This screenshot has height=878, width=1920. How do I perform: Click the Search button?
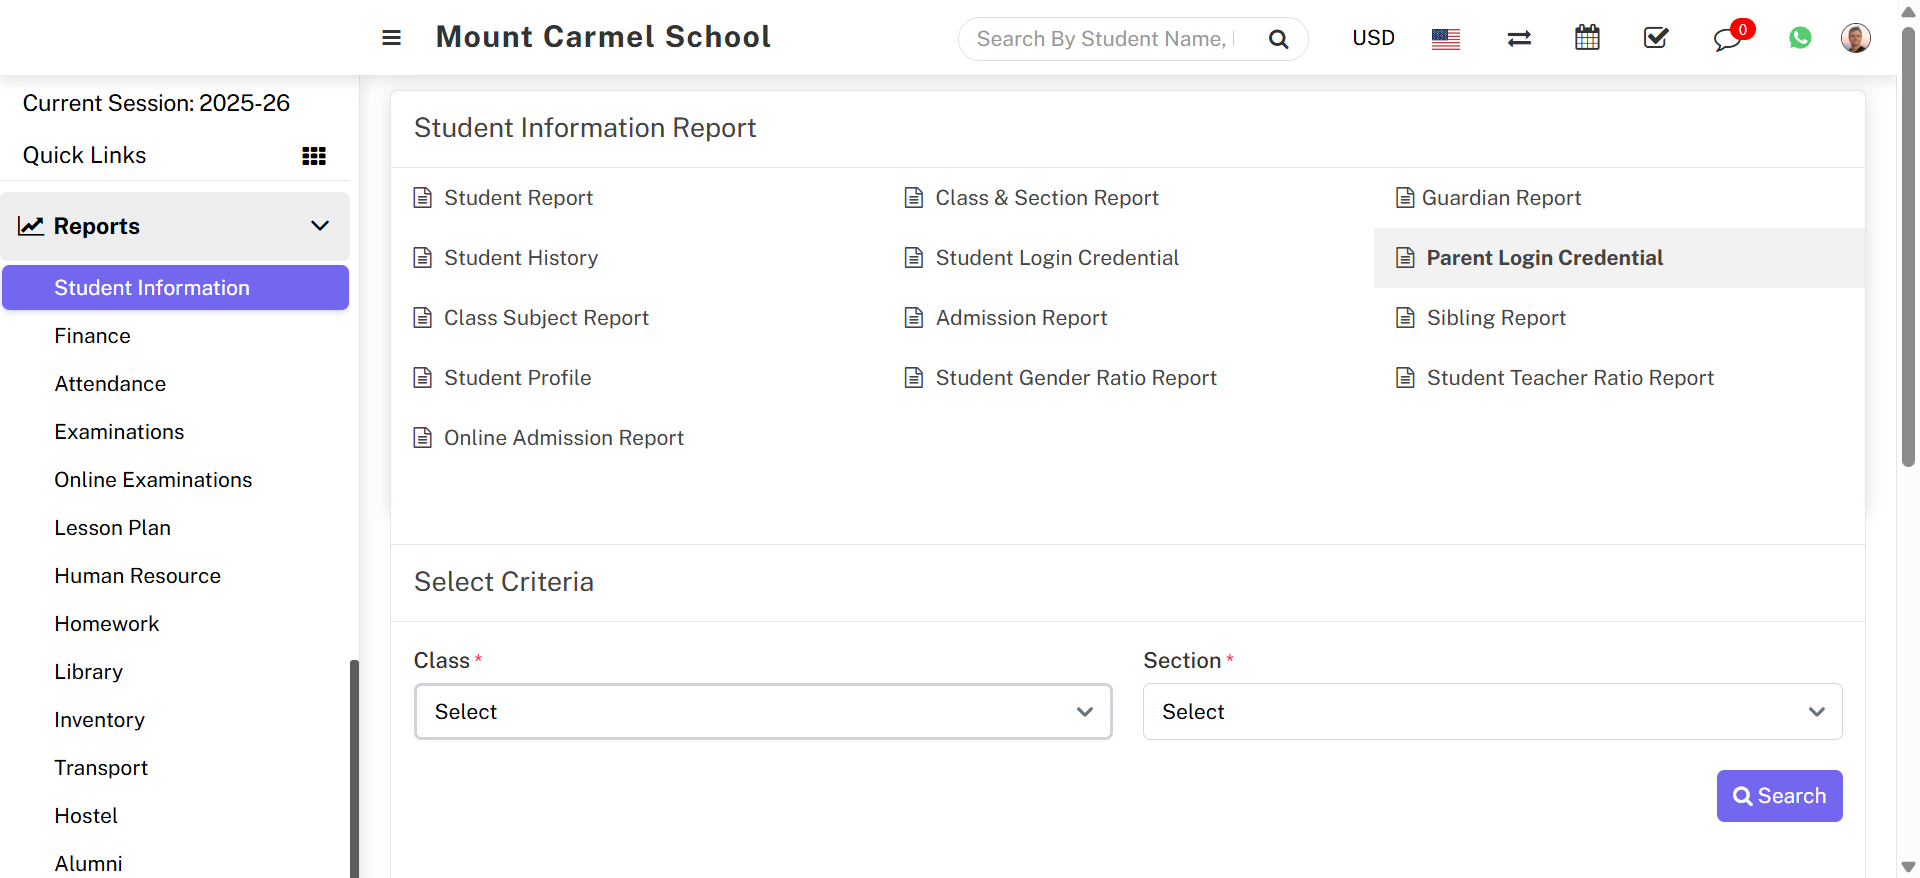point(1779,796)
